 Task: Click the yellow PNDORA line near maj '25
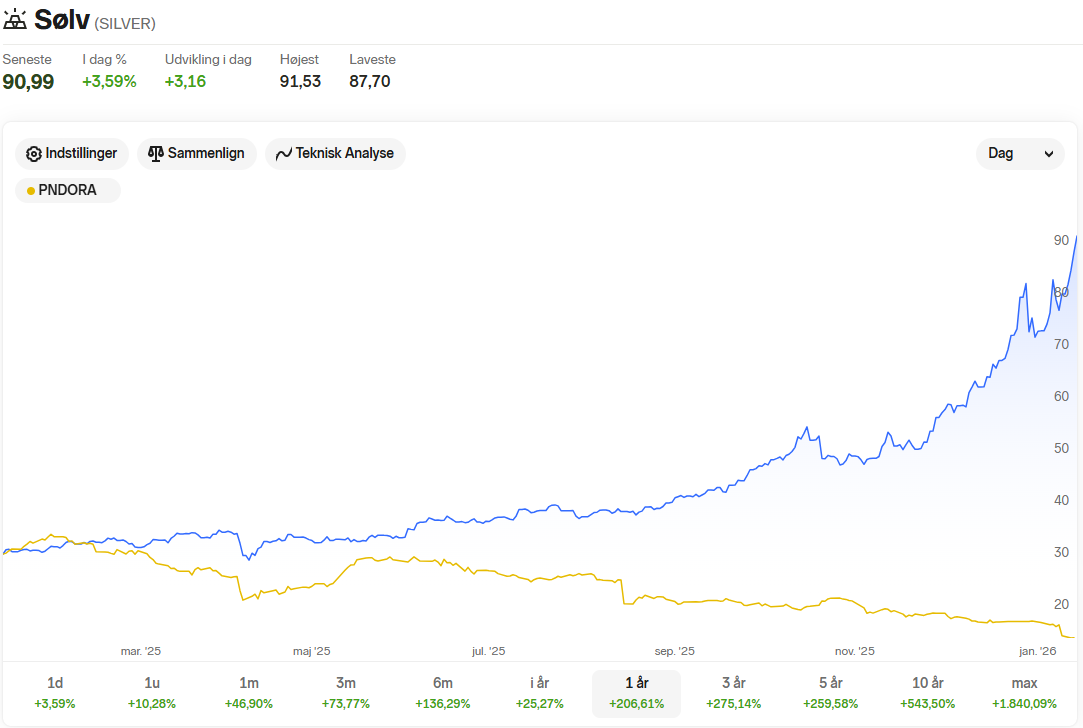(311, 587)
